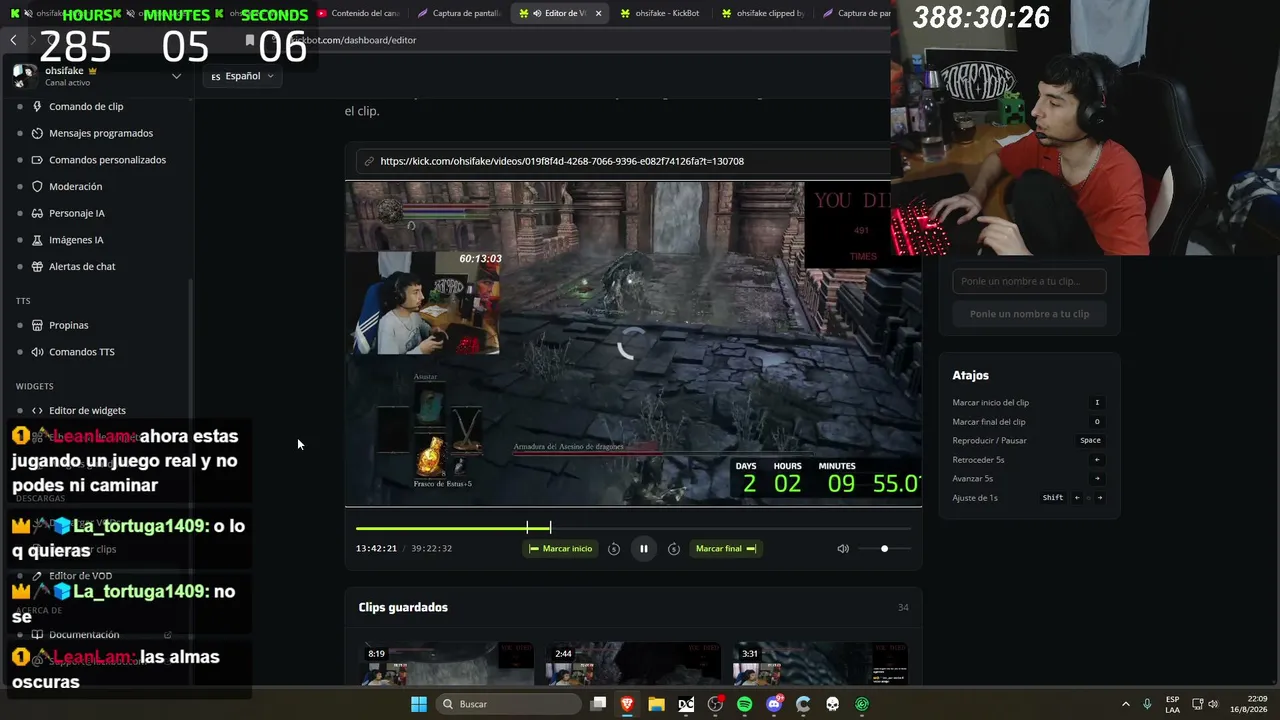Skip the video forward five seconds
This screenshot has width=1280, height=720.
click(x=674, y=548)
